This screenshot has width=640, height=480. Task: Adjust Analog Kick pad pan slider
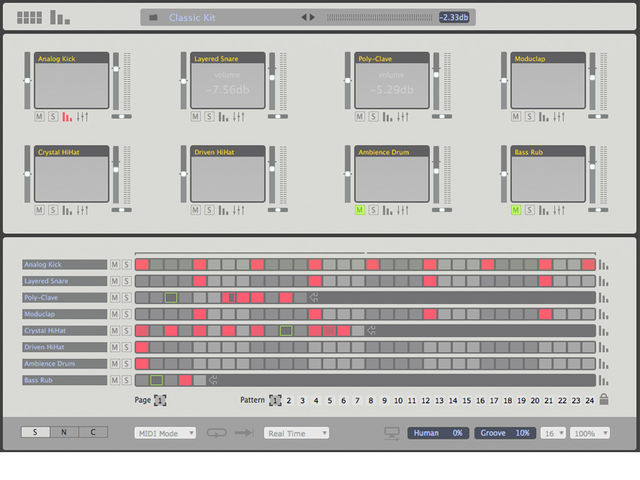[x=122, y=116]
